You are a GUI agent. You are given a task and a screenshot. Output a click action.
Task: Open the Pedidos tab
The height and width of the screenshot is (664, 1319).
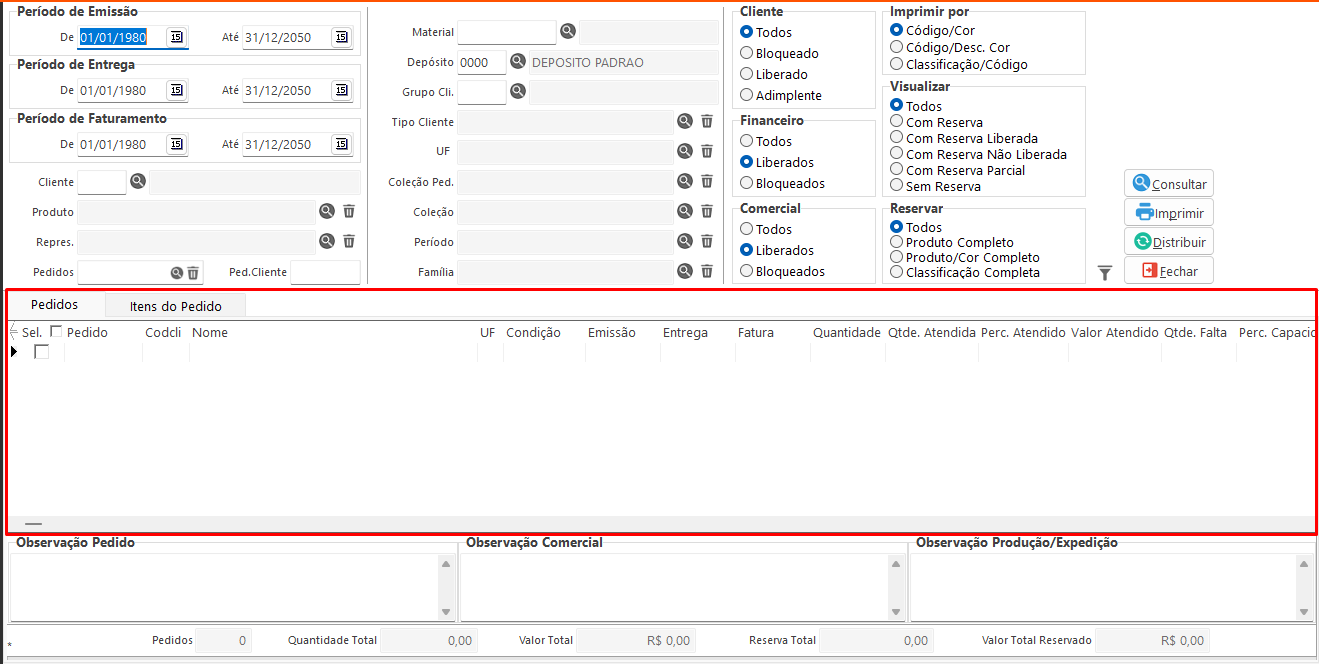point(54,305)
